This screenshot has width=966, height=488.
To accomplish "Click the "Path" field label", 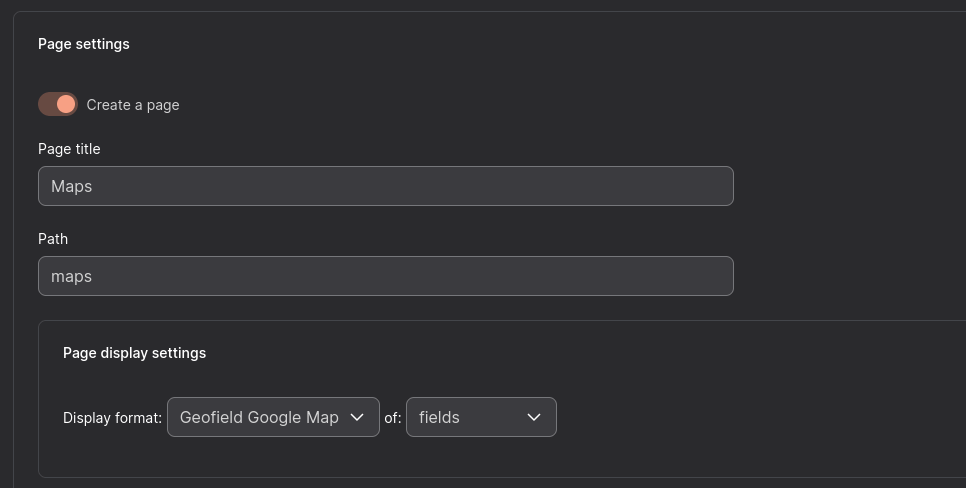I will pos(53,239).
